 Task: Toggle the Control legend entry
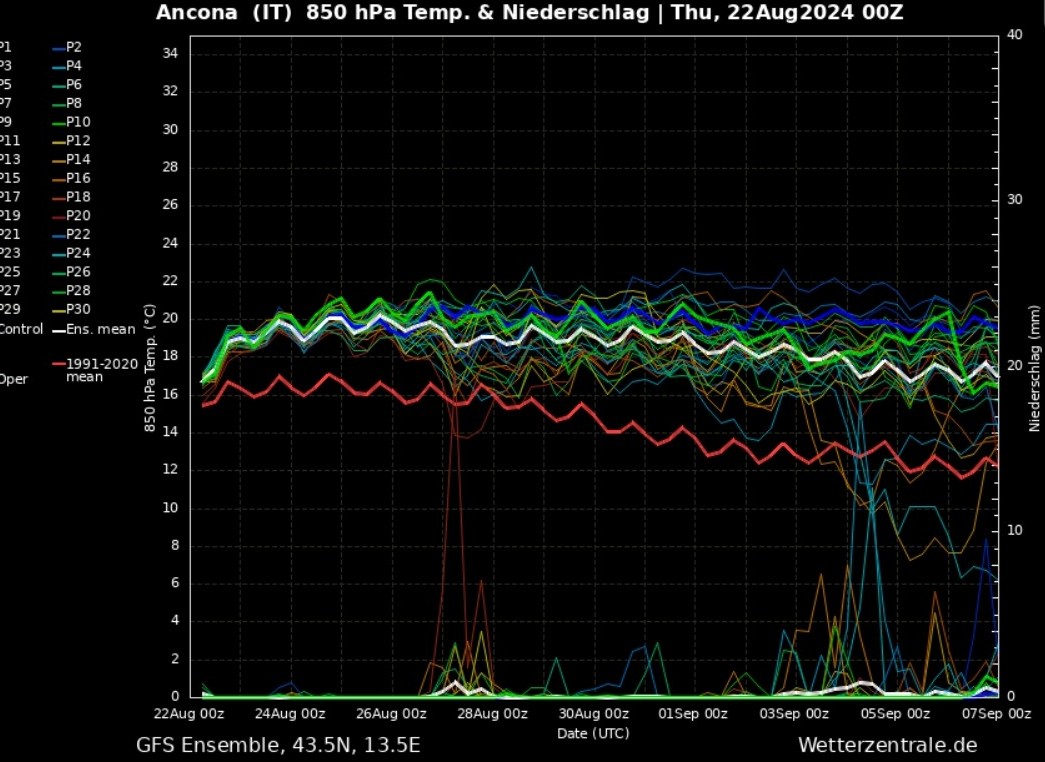click(20, 329)
